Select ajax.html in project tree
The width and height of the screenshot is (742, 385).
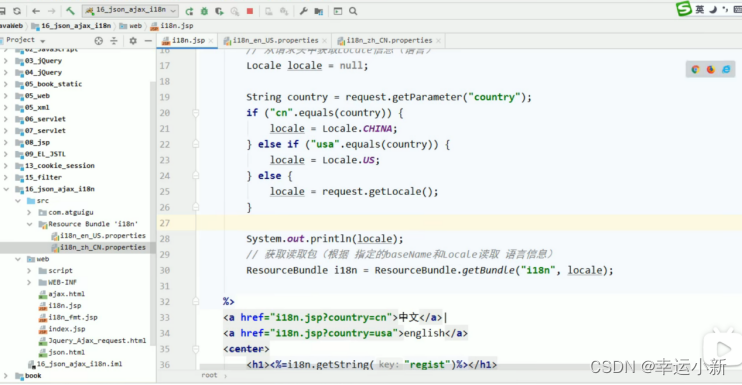(x=62, y=294)
